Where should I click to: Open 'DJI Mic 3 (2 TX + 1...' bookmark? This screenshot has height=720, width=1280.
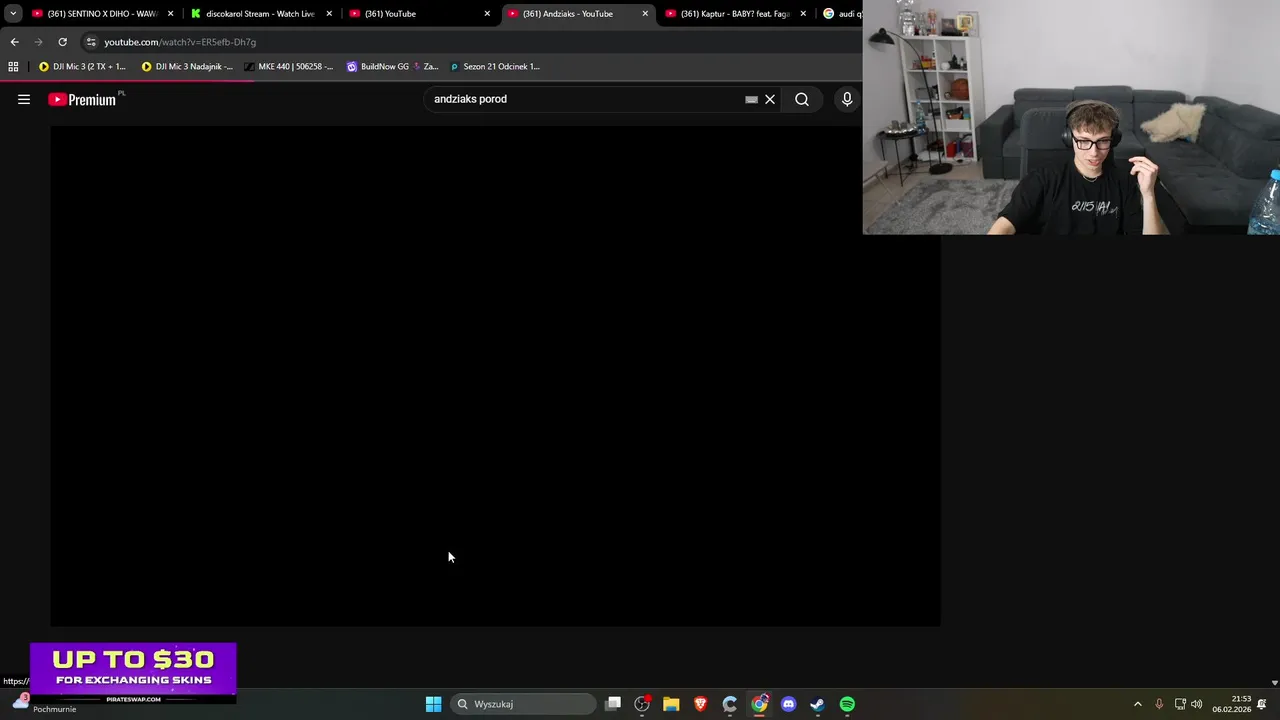coord(82,66)
